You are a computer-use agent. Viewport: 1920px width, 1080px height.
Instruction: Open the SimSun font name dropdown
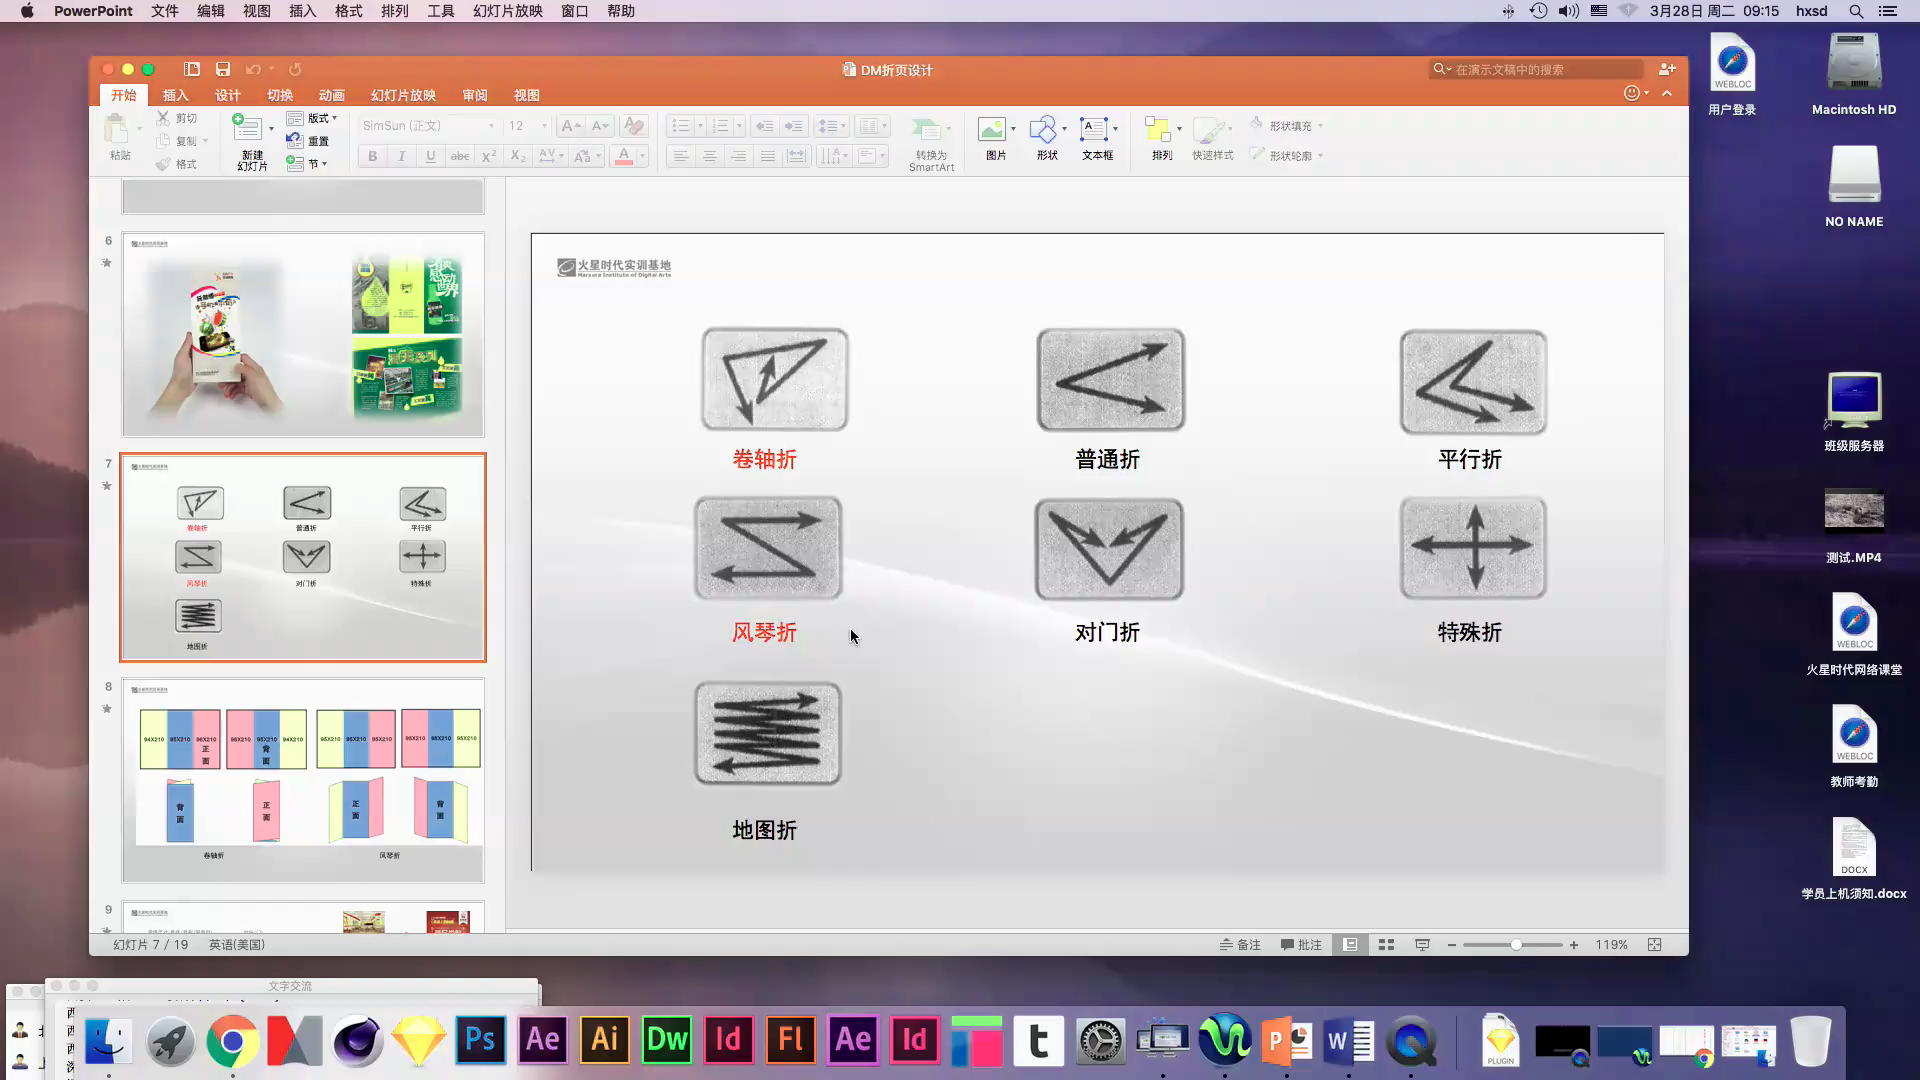(491, 126)
